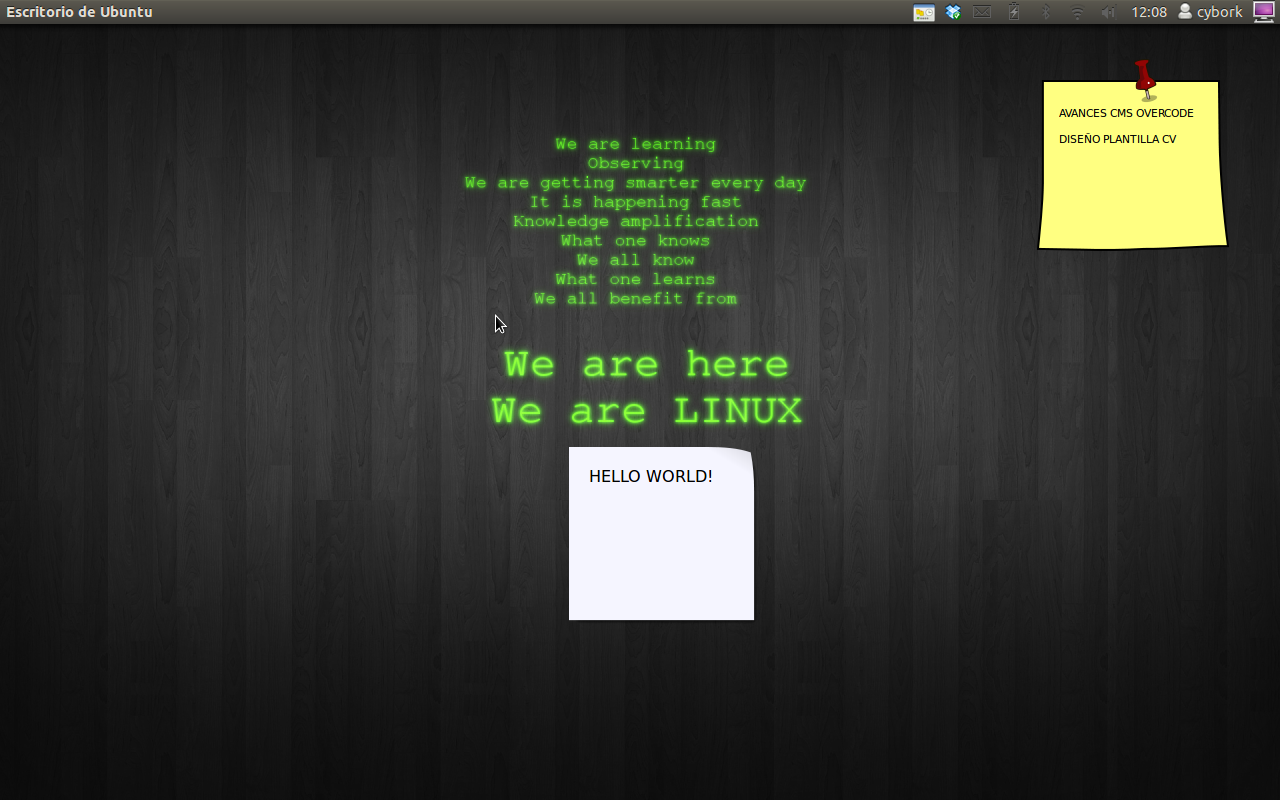The image size is (1280, 800).
Task: Open the clock menu showing 12:08
Action: (x=1148, y=12)
